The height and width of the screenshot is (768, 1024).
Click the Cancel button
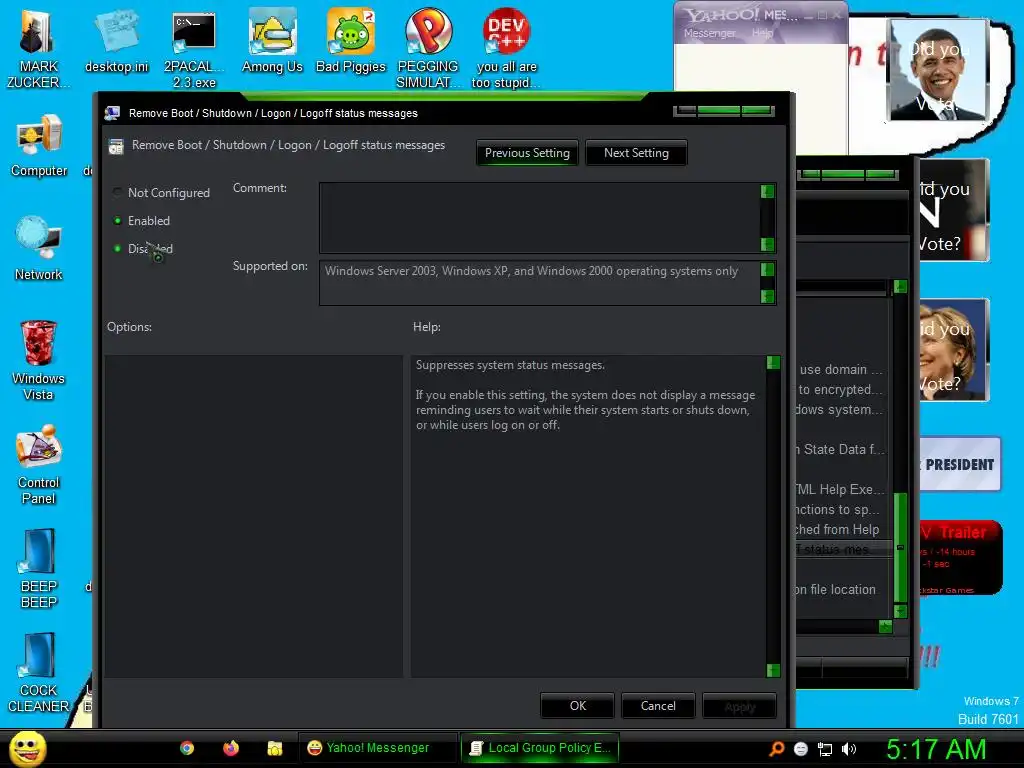click(x=658, y=706)
